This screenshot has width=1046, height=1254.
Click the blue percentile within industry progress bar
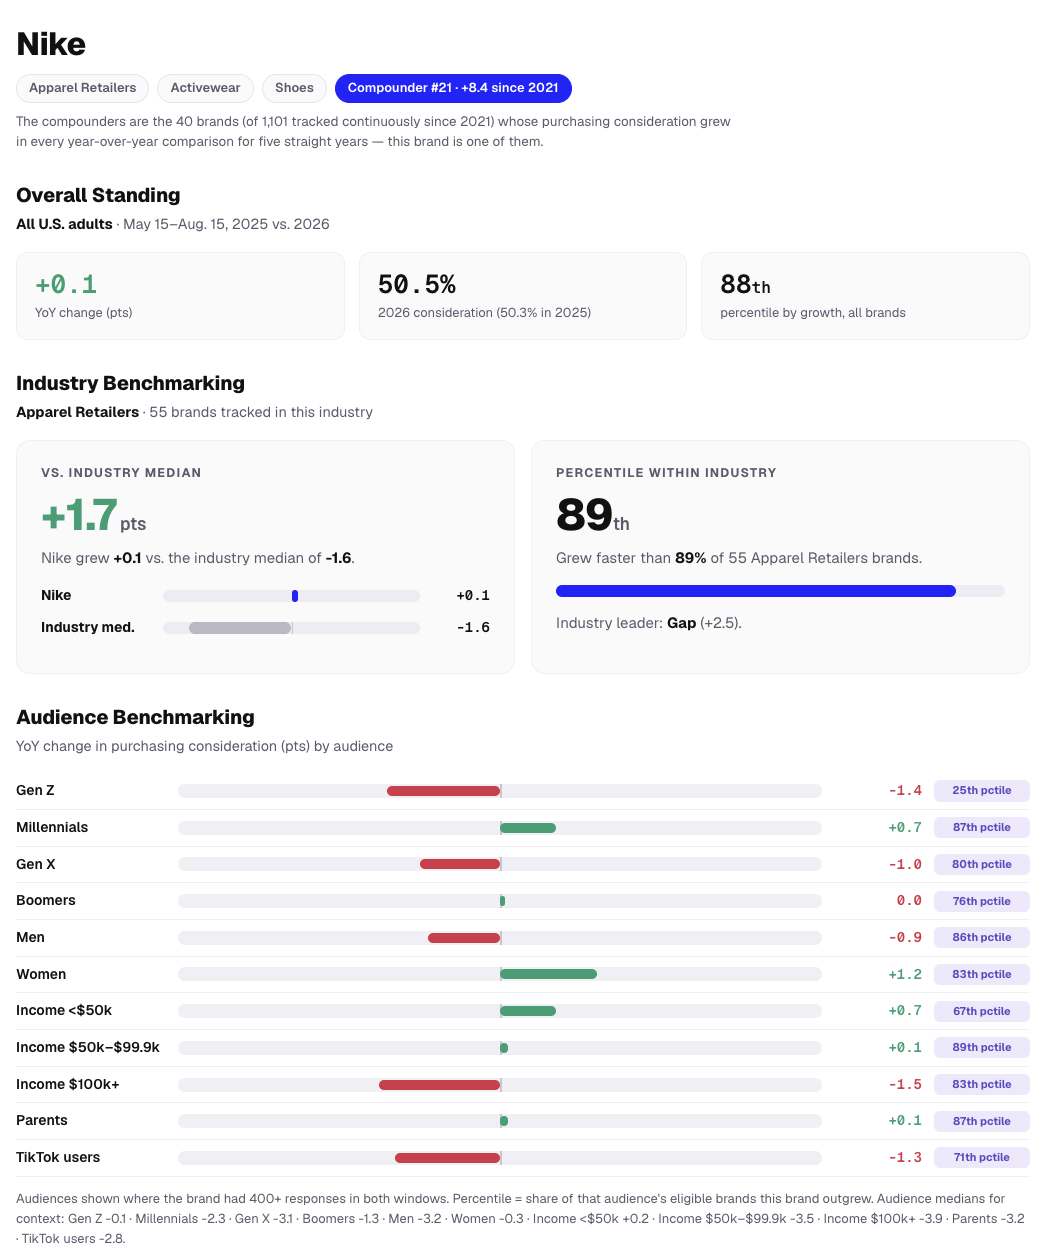coord(756,591)
